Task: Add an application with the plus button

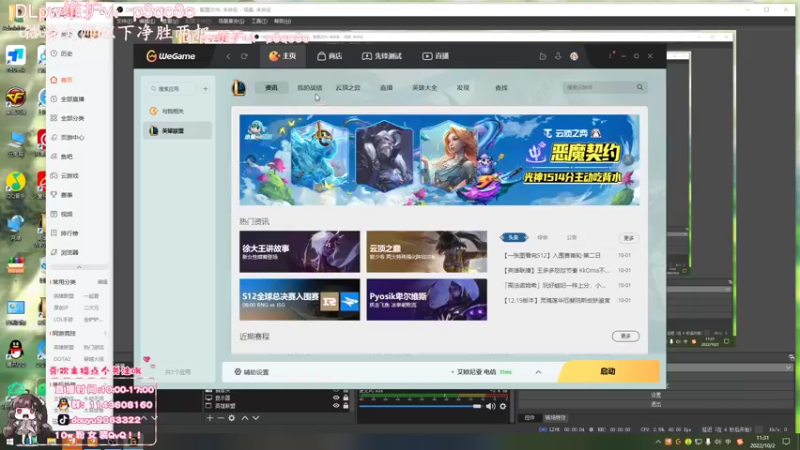Action: [x=205, y=89]
